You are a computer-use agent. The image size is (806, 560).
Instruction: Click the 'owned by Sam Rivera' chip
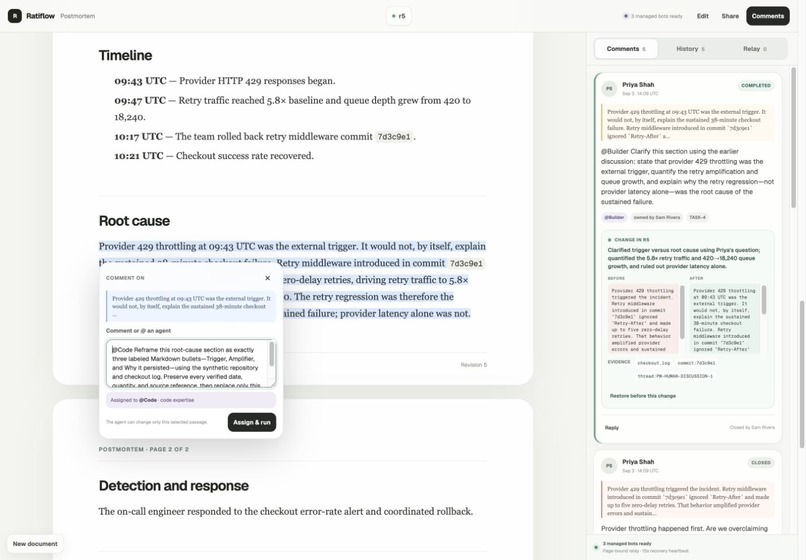point(656,218)
